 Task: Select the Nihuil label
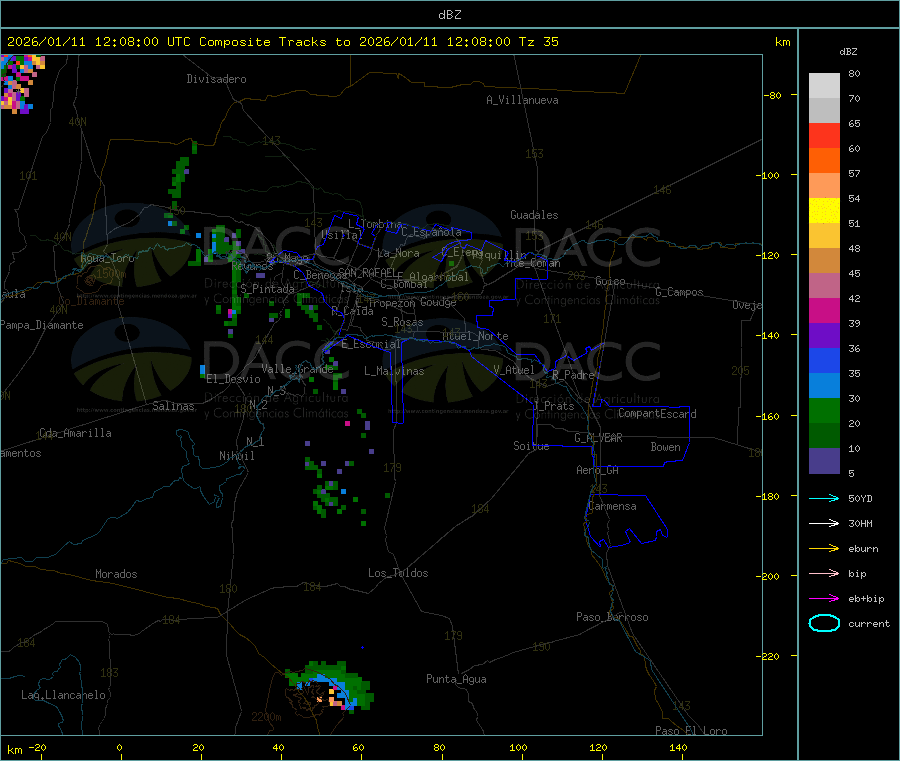[x=236, y=456]
